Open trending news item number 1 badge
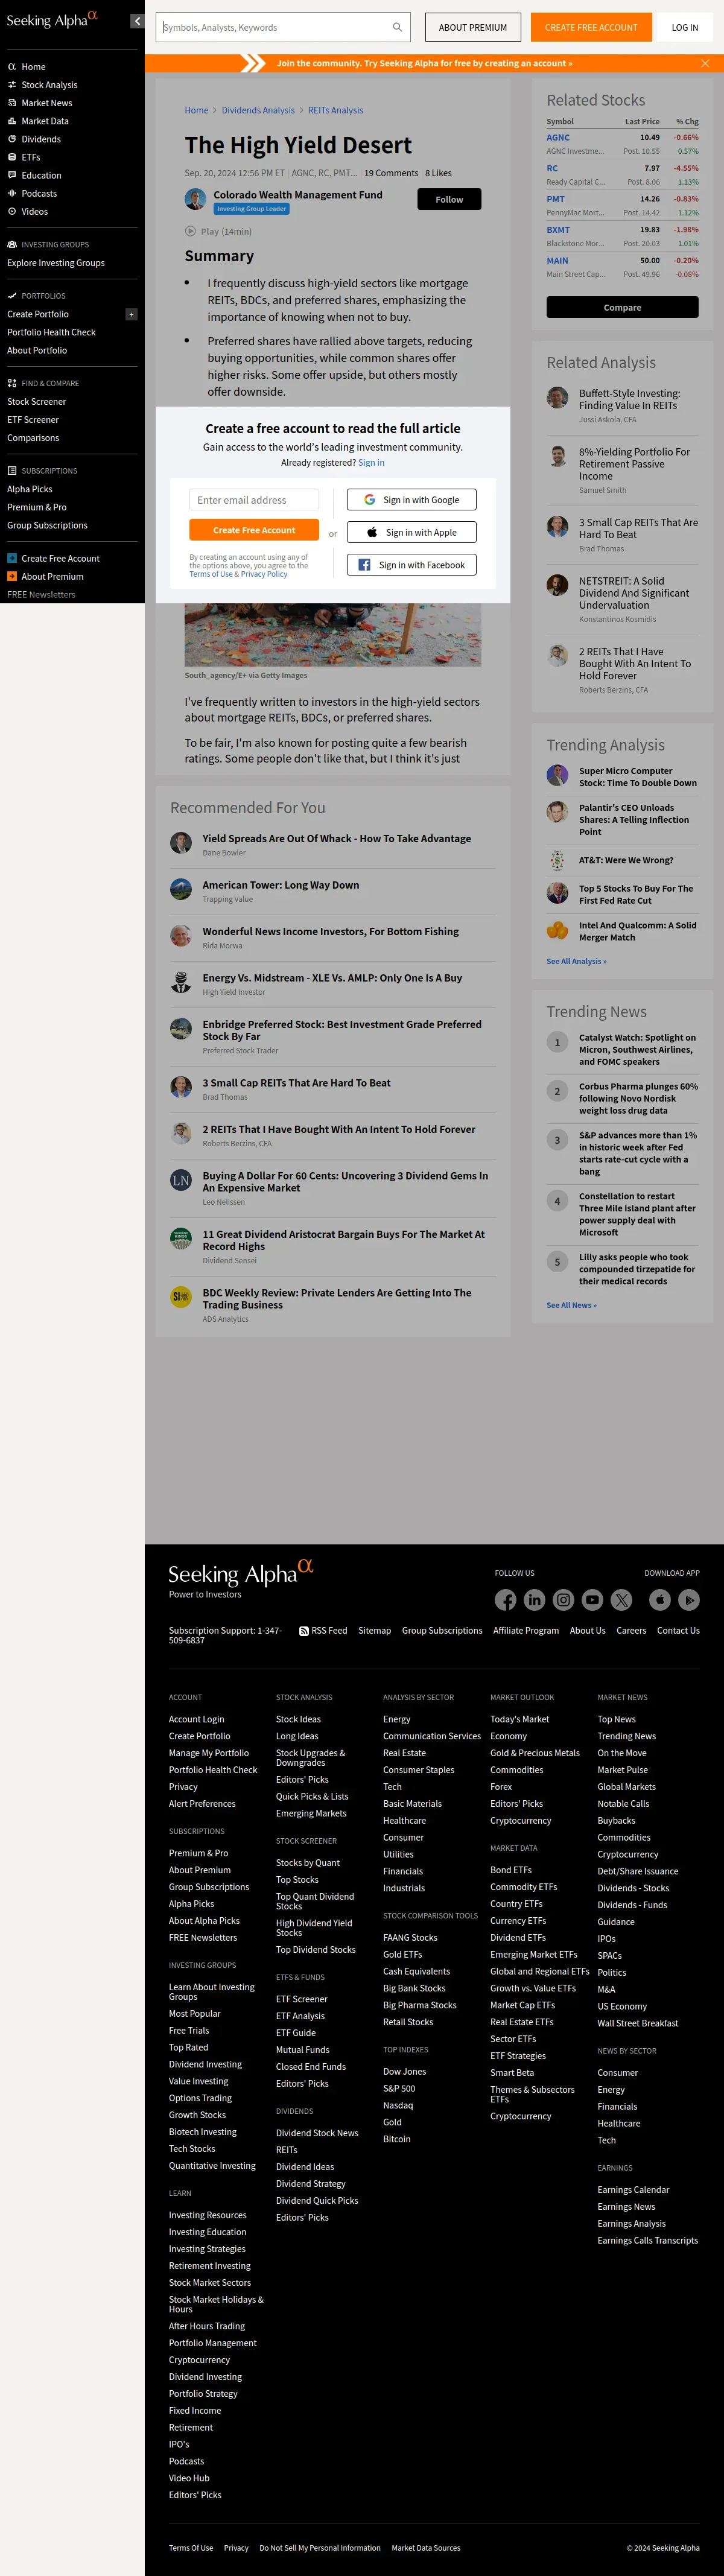This screenshot has height=2576, width=724. (557, 1042)
